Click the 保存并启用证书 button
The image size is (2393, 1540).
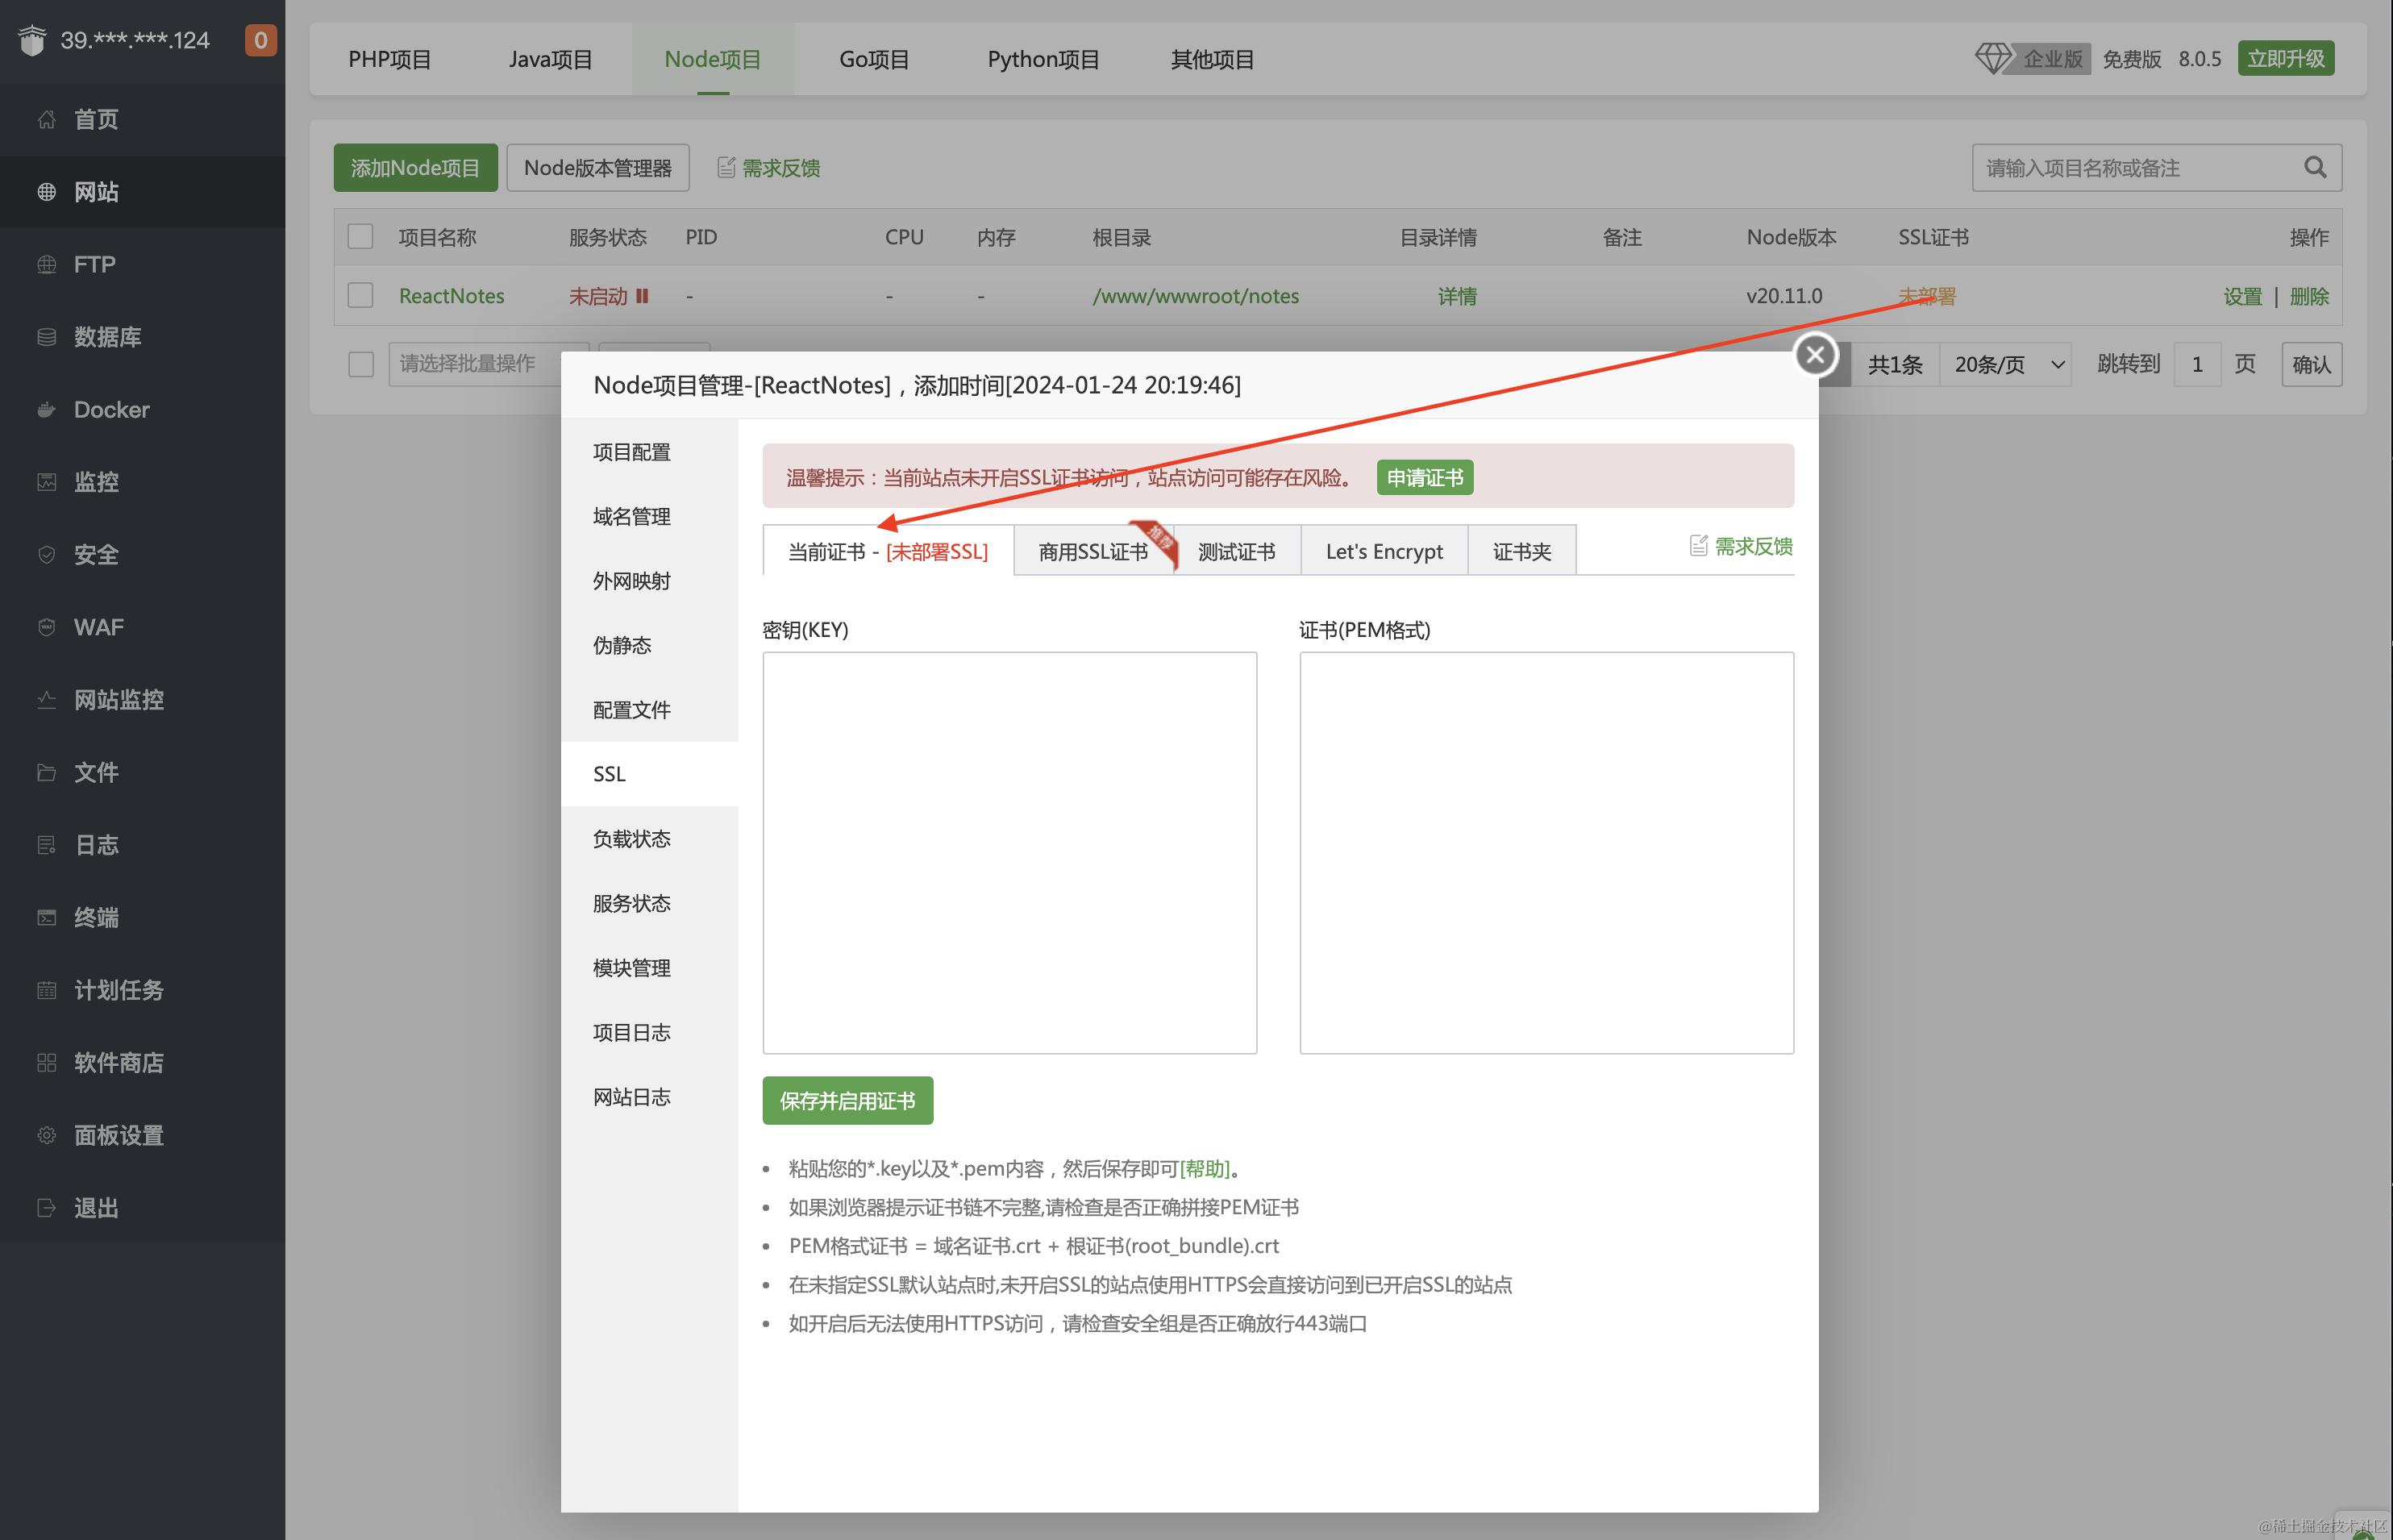tap(847, 1100)
